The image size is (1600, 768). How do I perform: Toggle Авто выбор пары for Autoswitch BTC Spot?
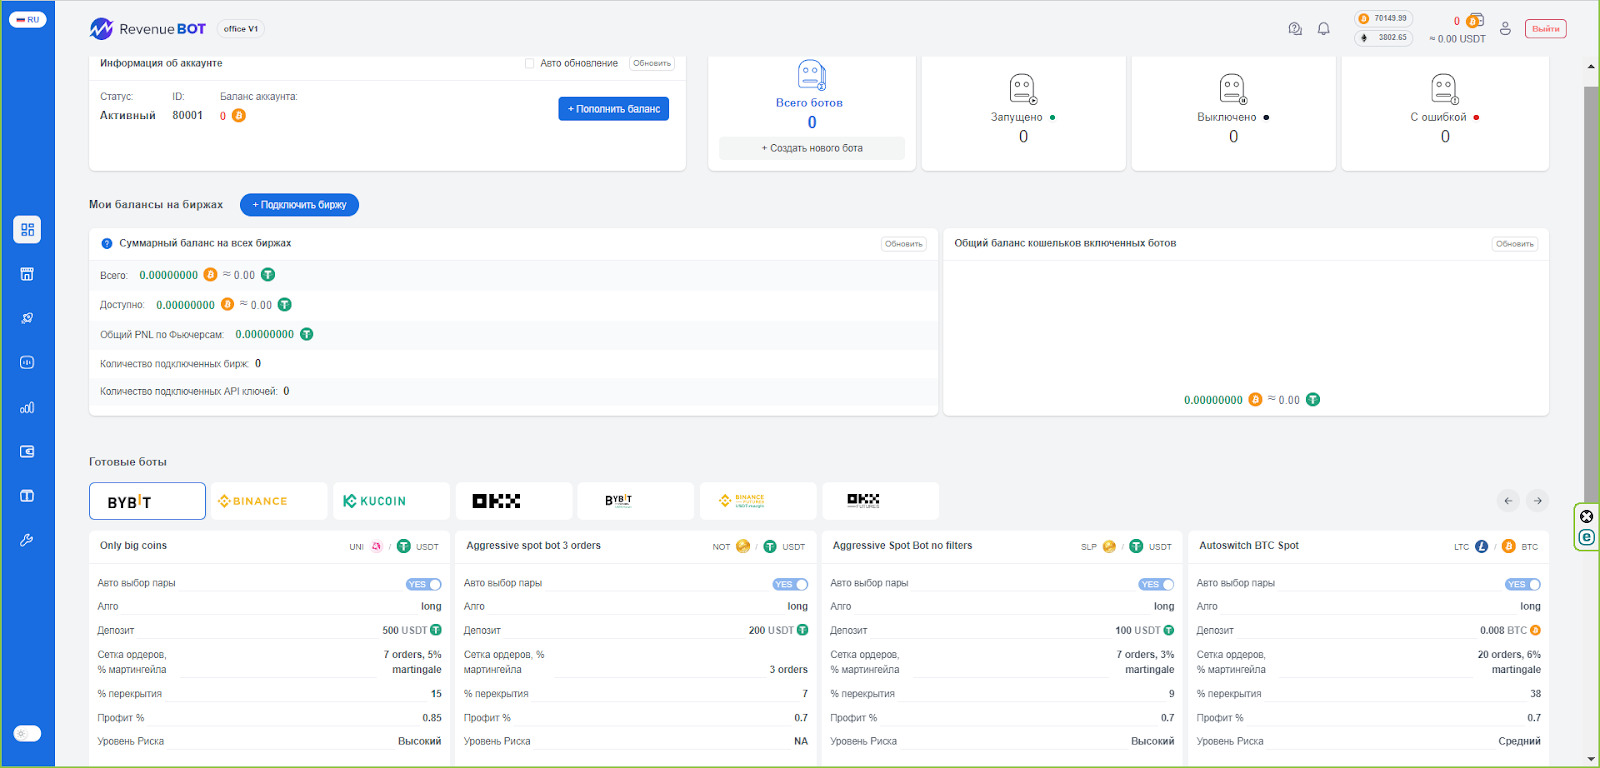tap(1522, 584)
